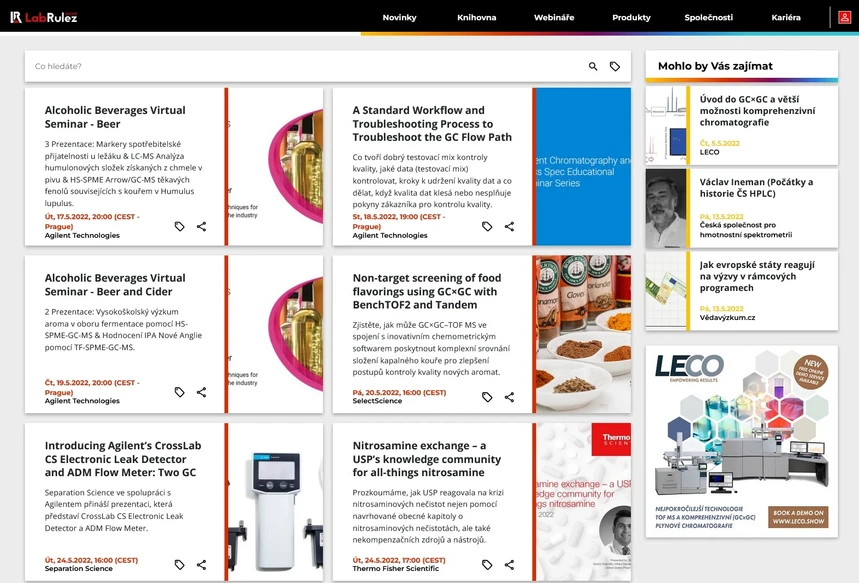Share the Alcoholic Beverages Beer seminar
The height and width of the screenshot is (583, 859).
pyautogui.click(x=201, y=226)
